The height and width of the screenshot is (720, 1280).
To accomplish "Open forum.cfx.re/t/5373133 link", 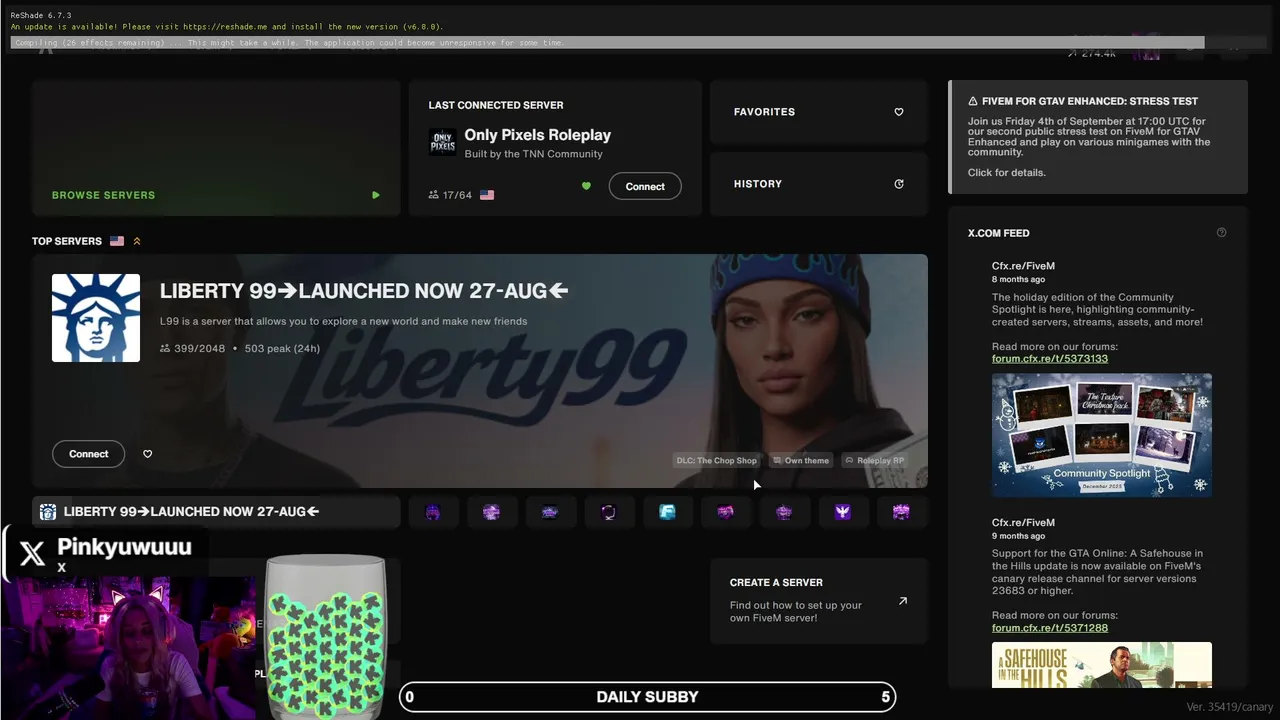I will [1050, 359].
